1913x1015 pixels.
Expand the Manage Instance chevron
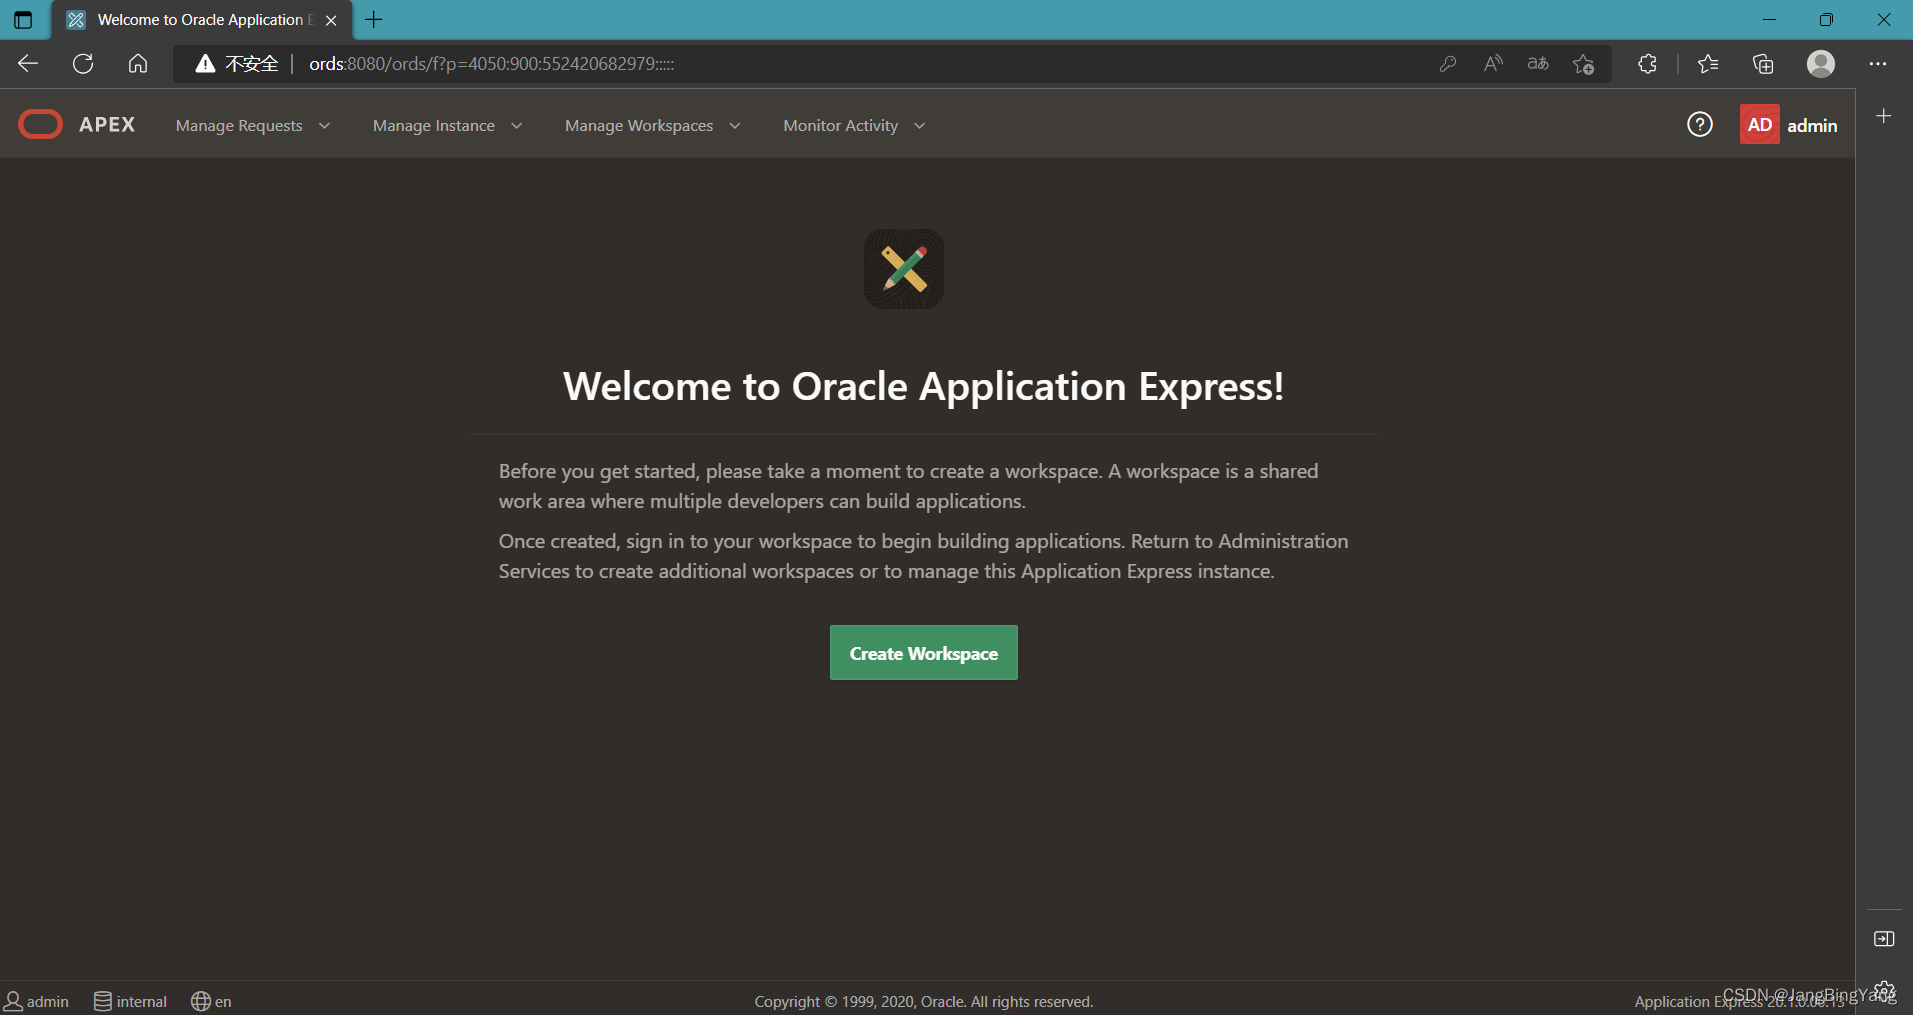tap(516, 125)
